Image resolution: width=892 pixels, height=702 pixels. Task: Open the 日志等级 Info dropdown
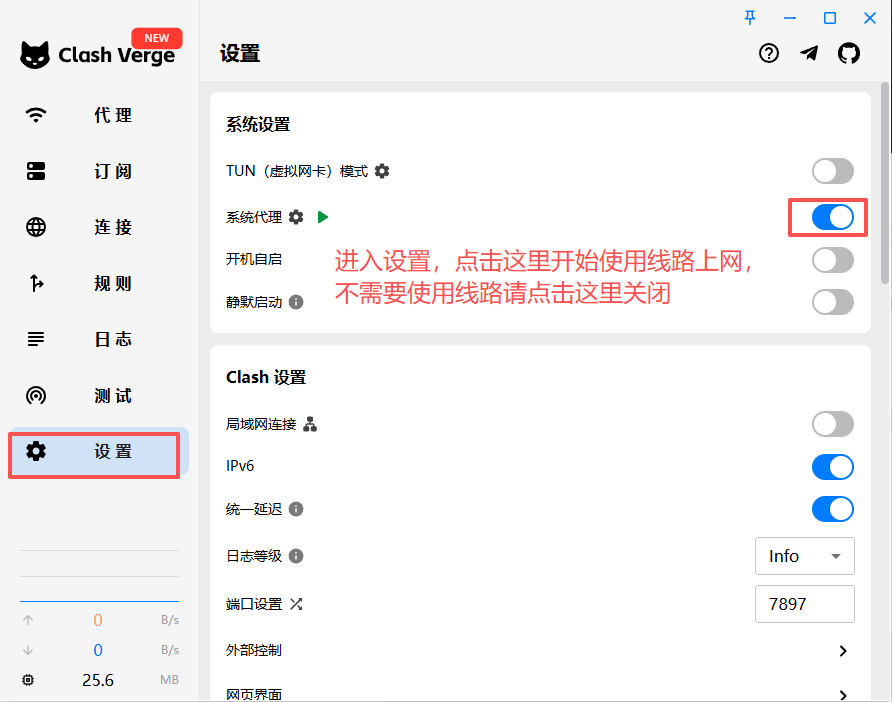pyautogui.click(x=804, y=556)
